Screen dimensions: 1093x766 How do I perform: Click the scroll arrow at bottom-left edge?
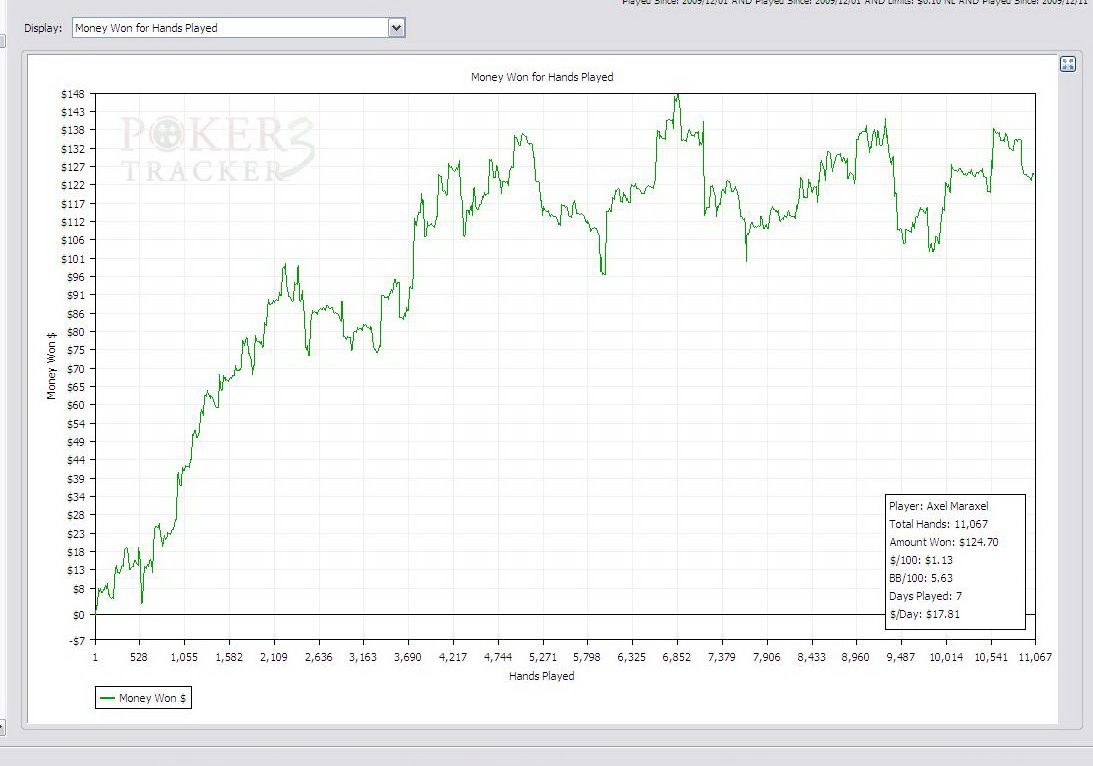click(x=2, y=727)
